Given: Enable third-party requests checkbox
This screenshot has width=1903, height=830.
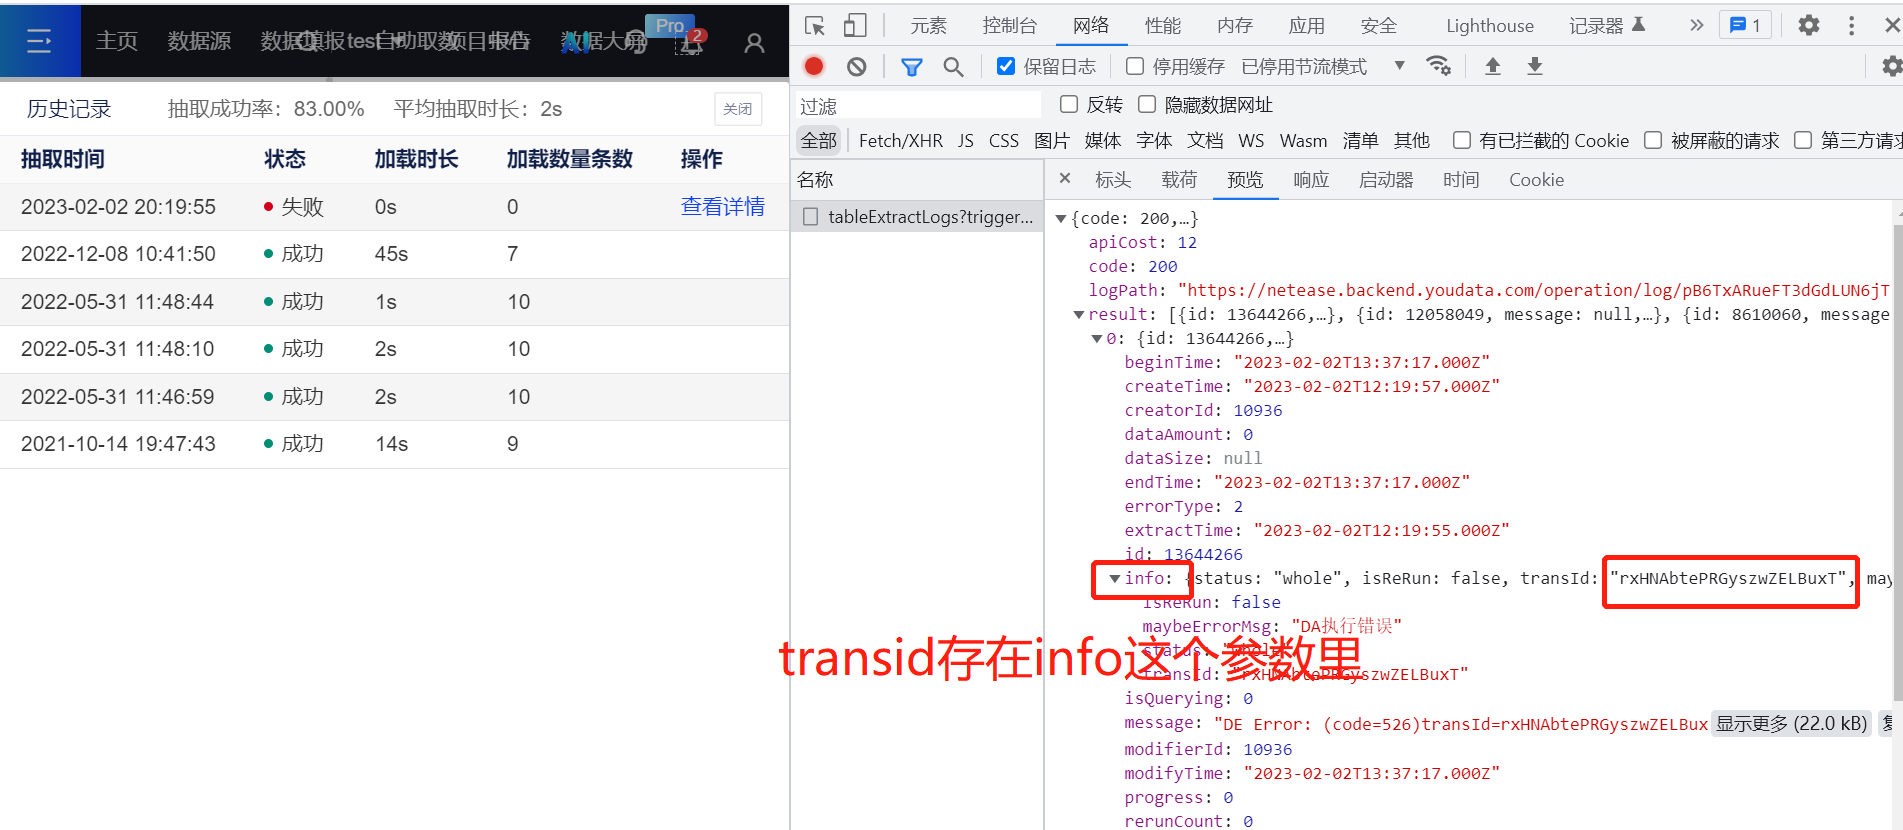Looking at the screenshot, I should (x=1803, y=140).
